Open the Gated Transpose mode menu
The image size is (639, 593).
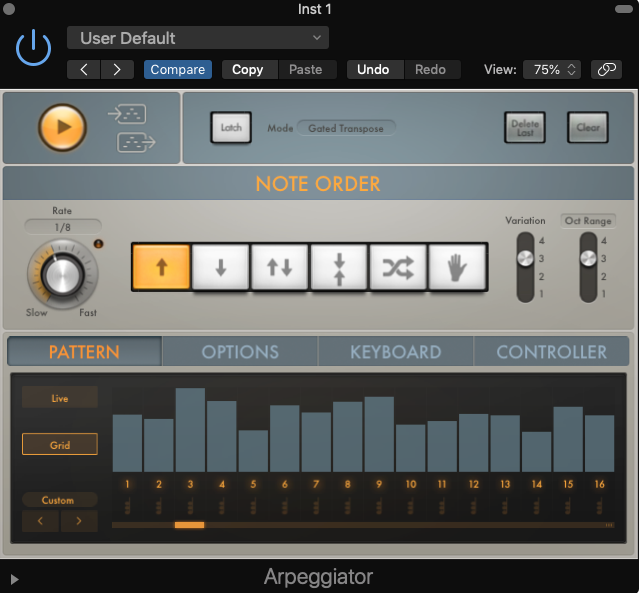(346, 128)
